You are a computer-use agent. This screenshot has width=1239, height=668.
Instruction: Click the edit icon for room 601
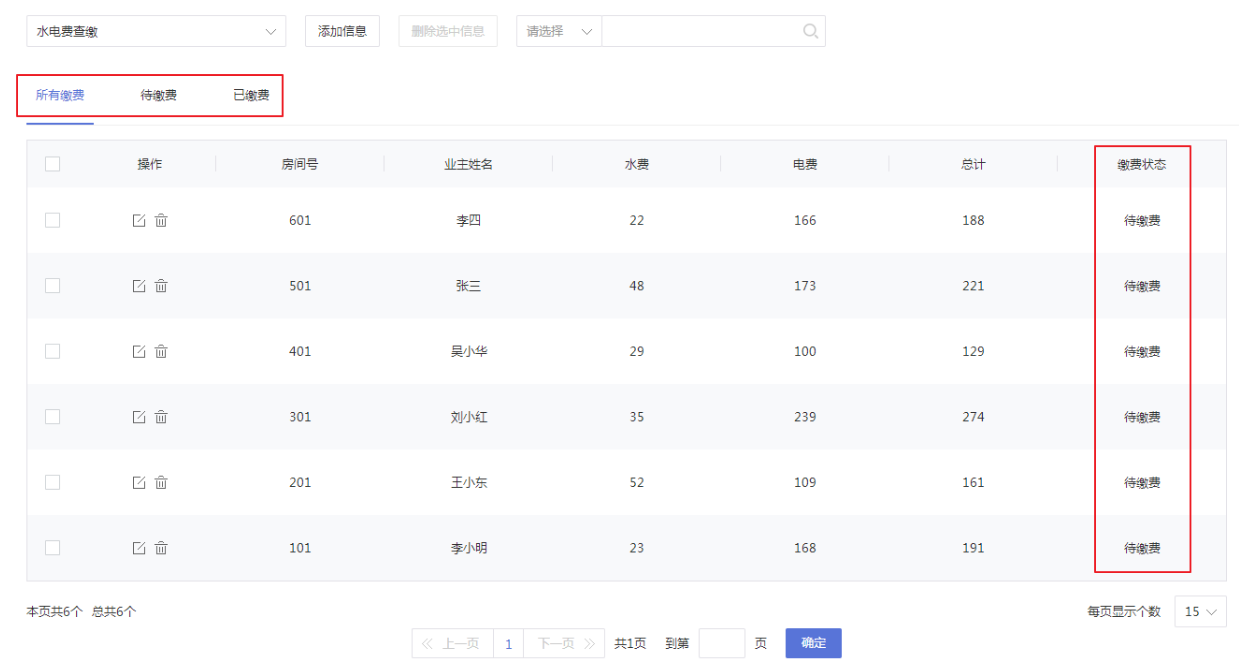[139, 220]
